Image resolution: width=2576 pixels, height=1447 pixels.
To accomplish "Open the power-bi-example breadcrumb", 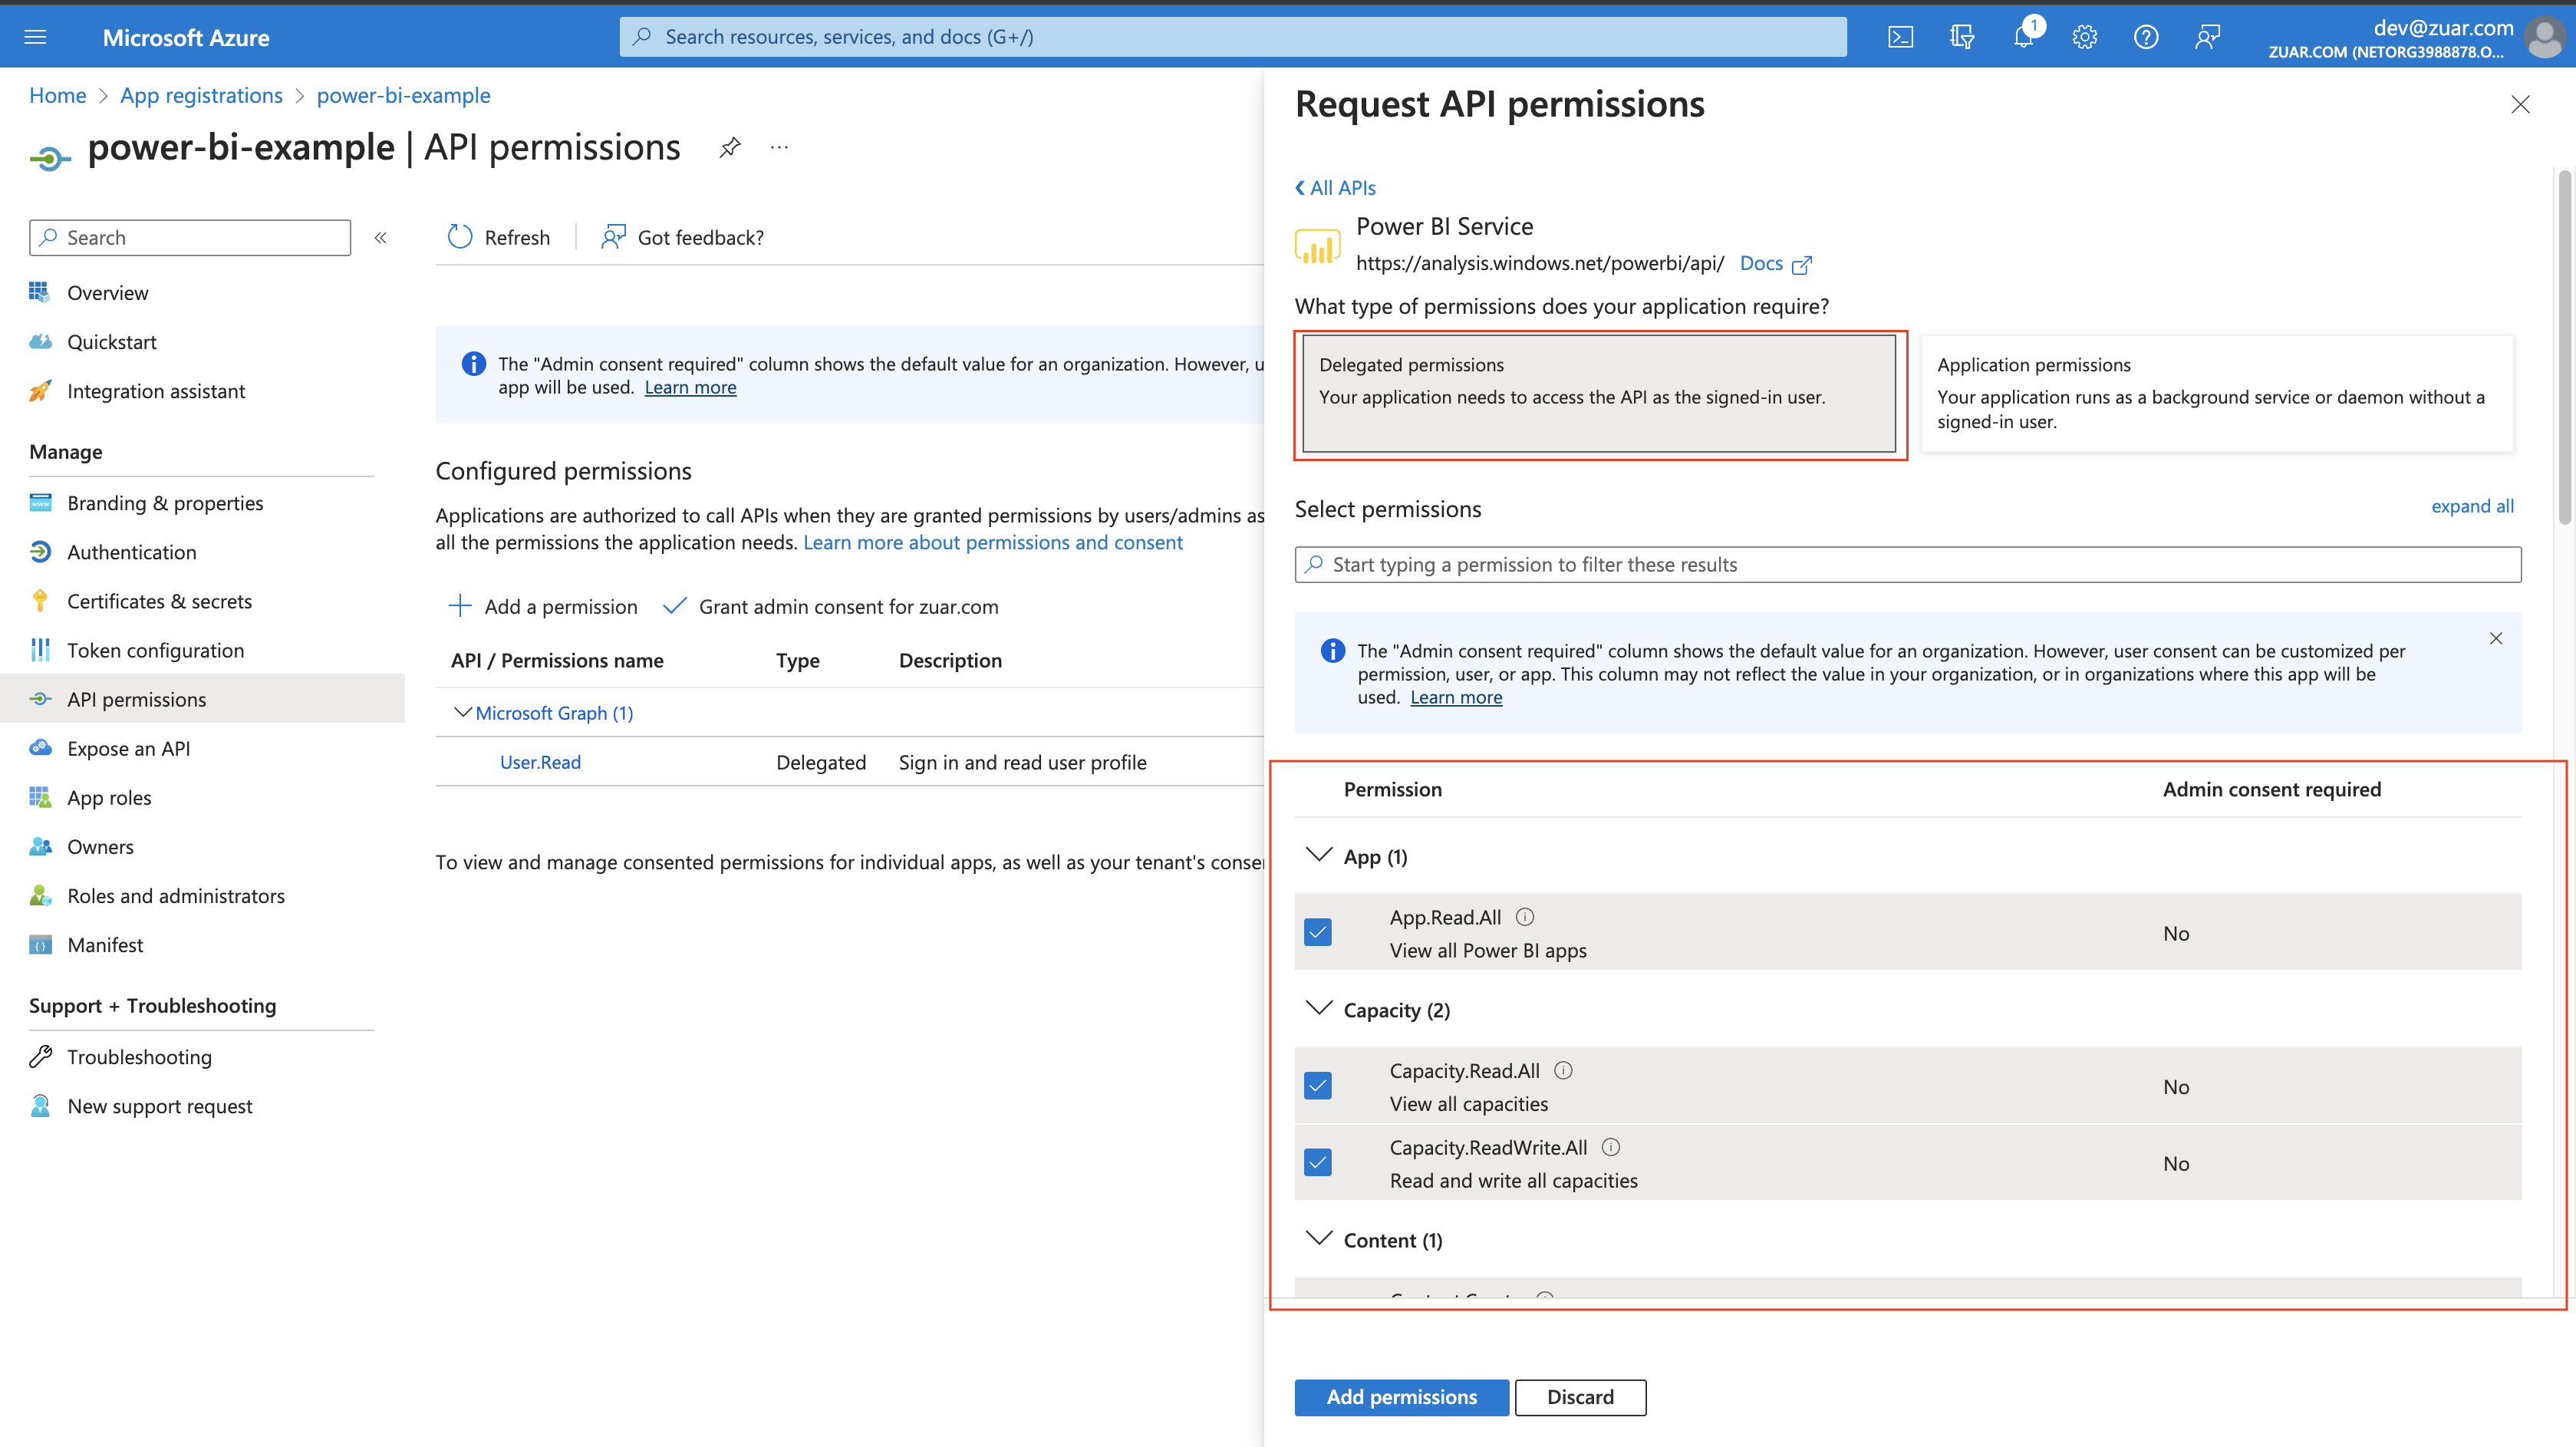I will 403,95.
